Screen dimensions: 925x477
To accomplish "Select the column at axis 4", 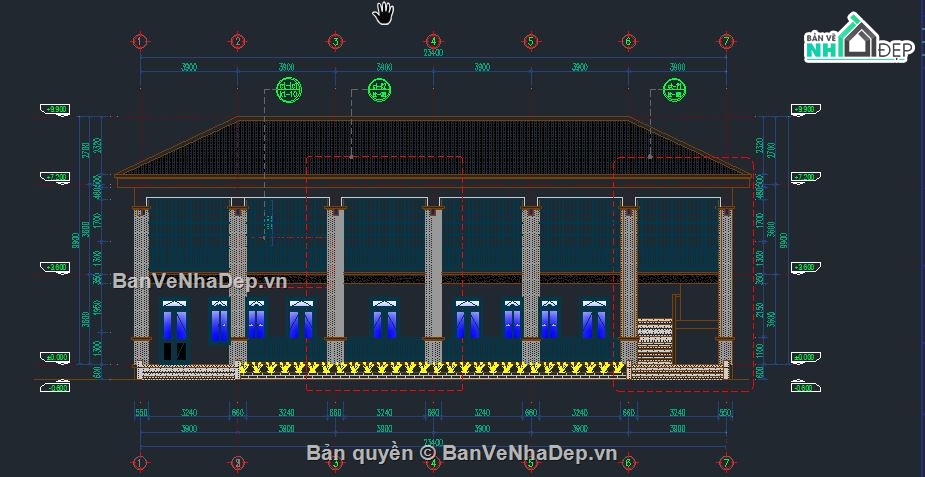I will 433,285.
